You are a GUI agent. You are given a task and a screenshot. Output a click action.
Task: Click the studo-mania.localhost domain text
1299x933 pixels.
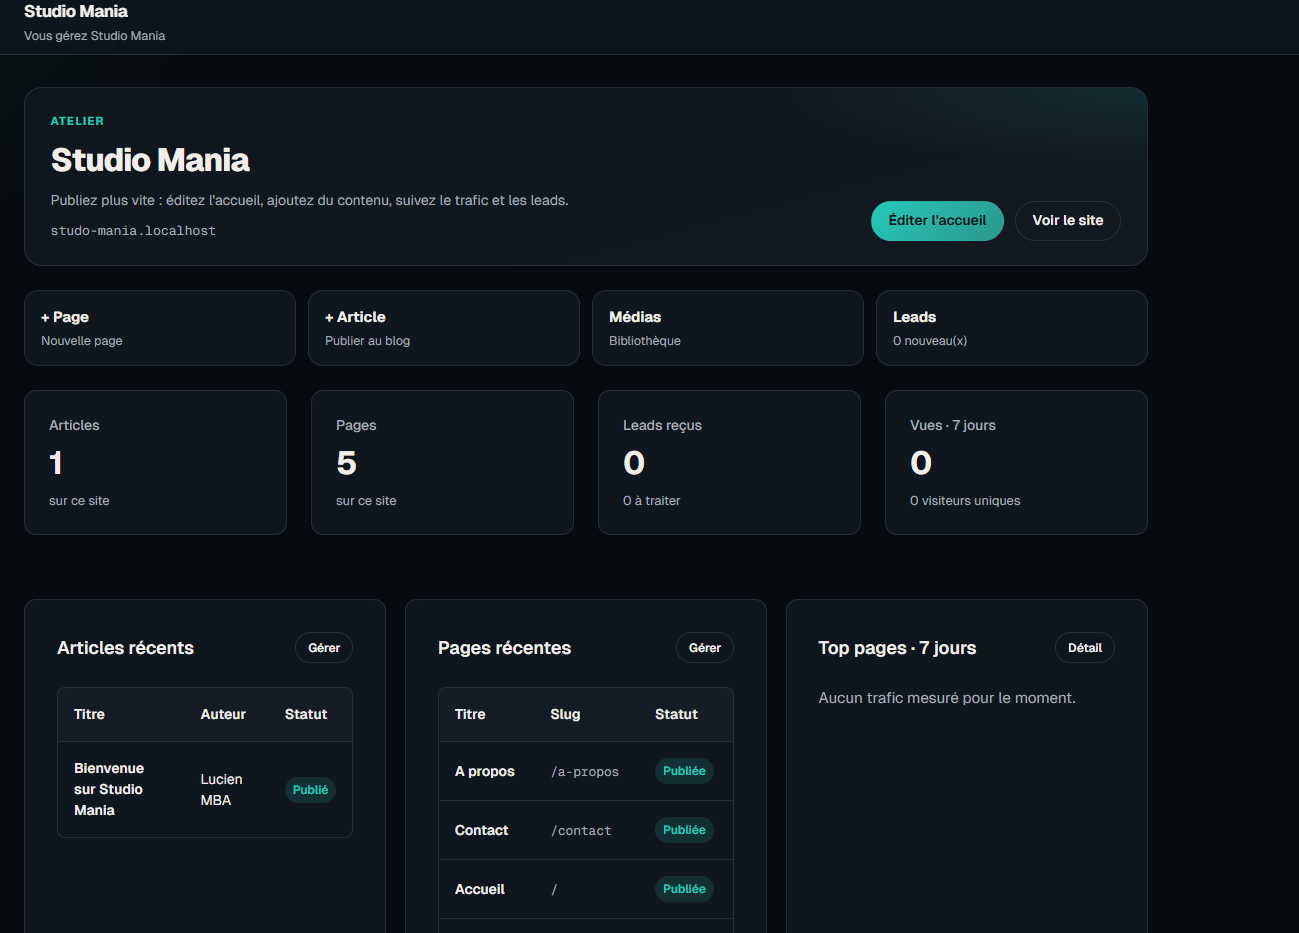click(133, 231)
